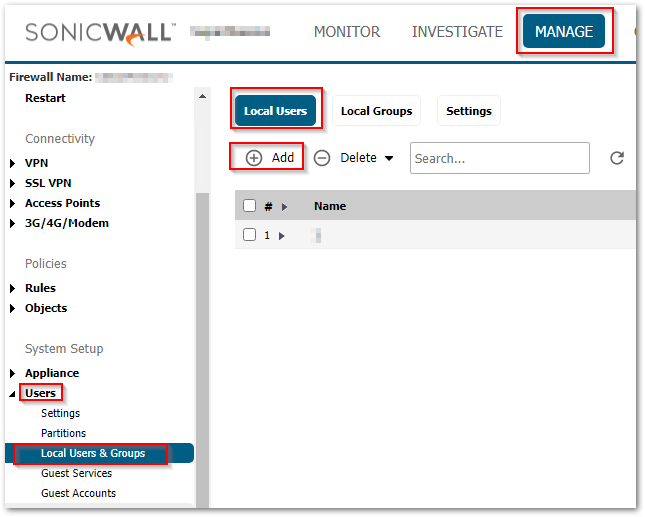
Task: Click the Search input field
Action: [x=499, y=158]
